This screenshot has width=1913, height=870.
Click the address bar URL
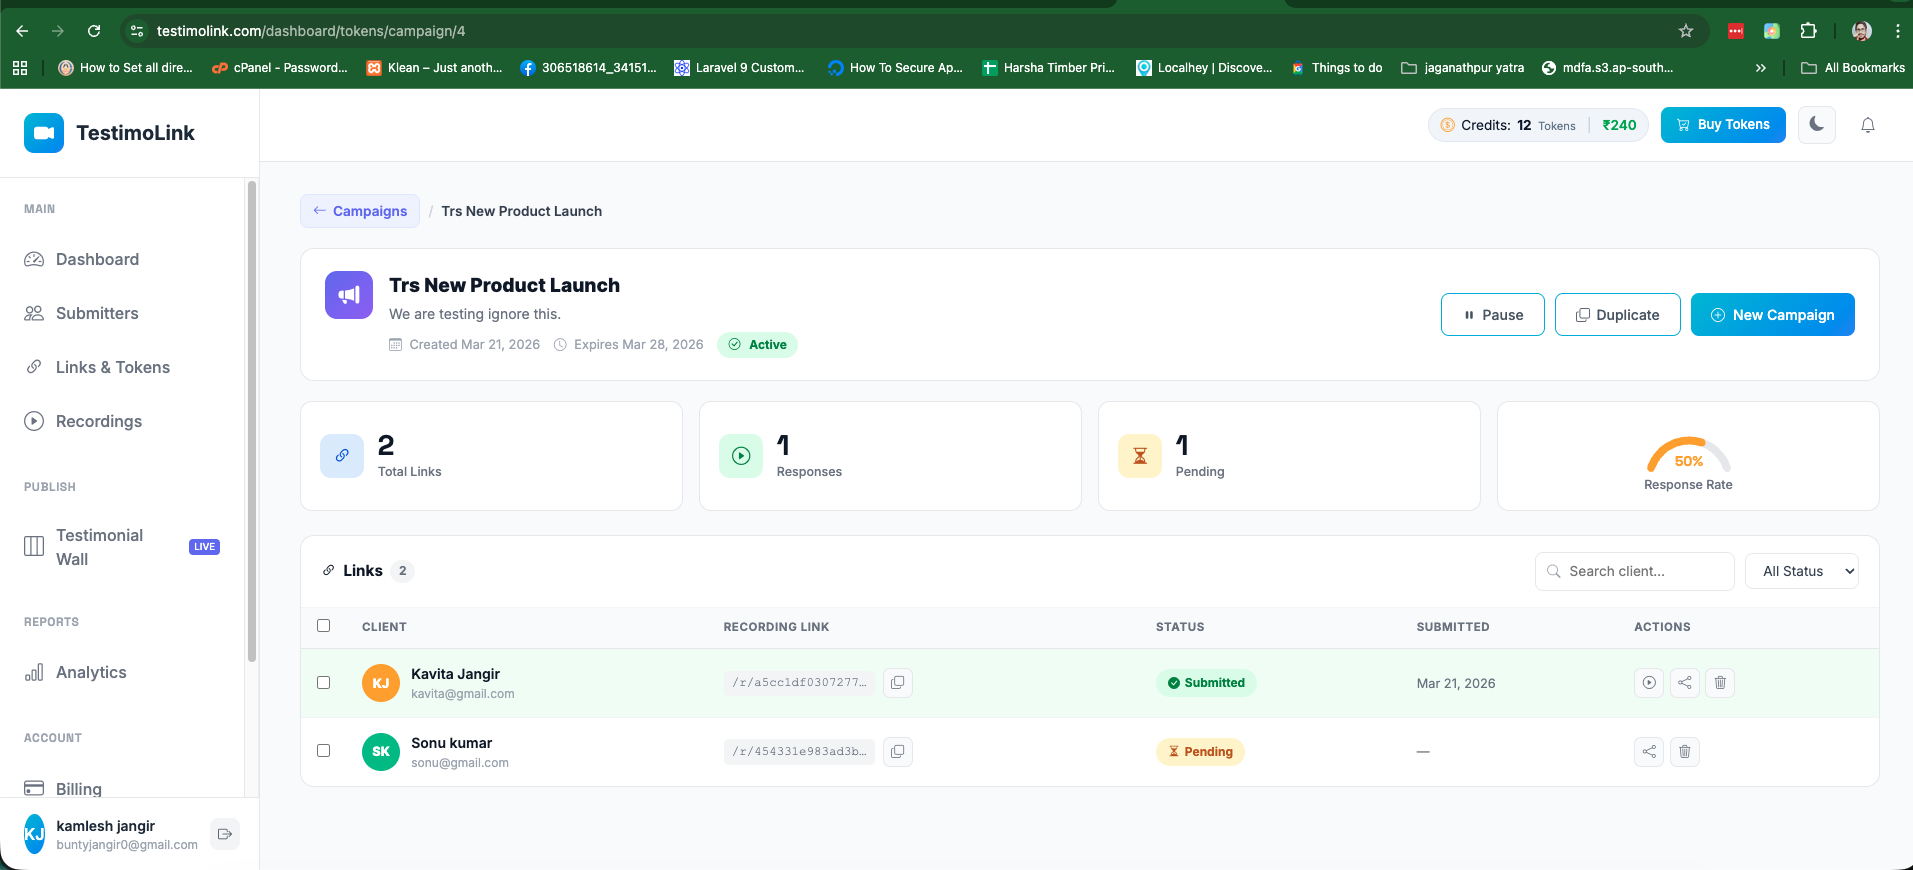pyautogui.click(x=311, y=31)
